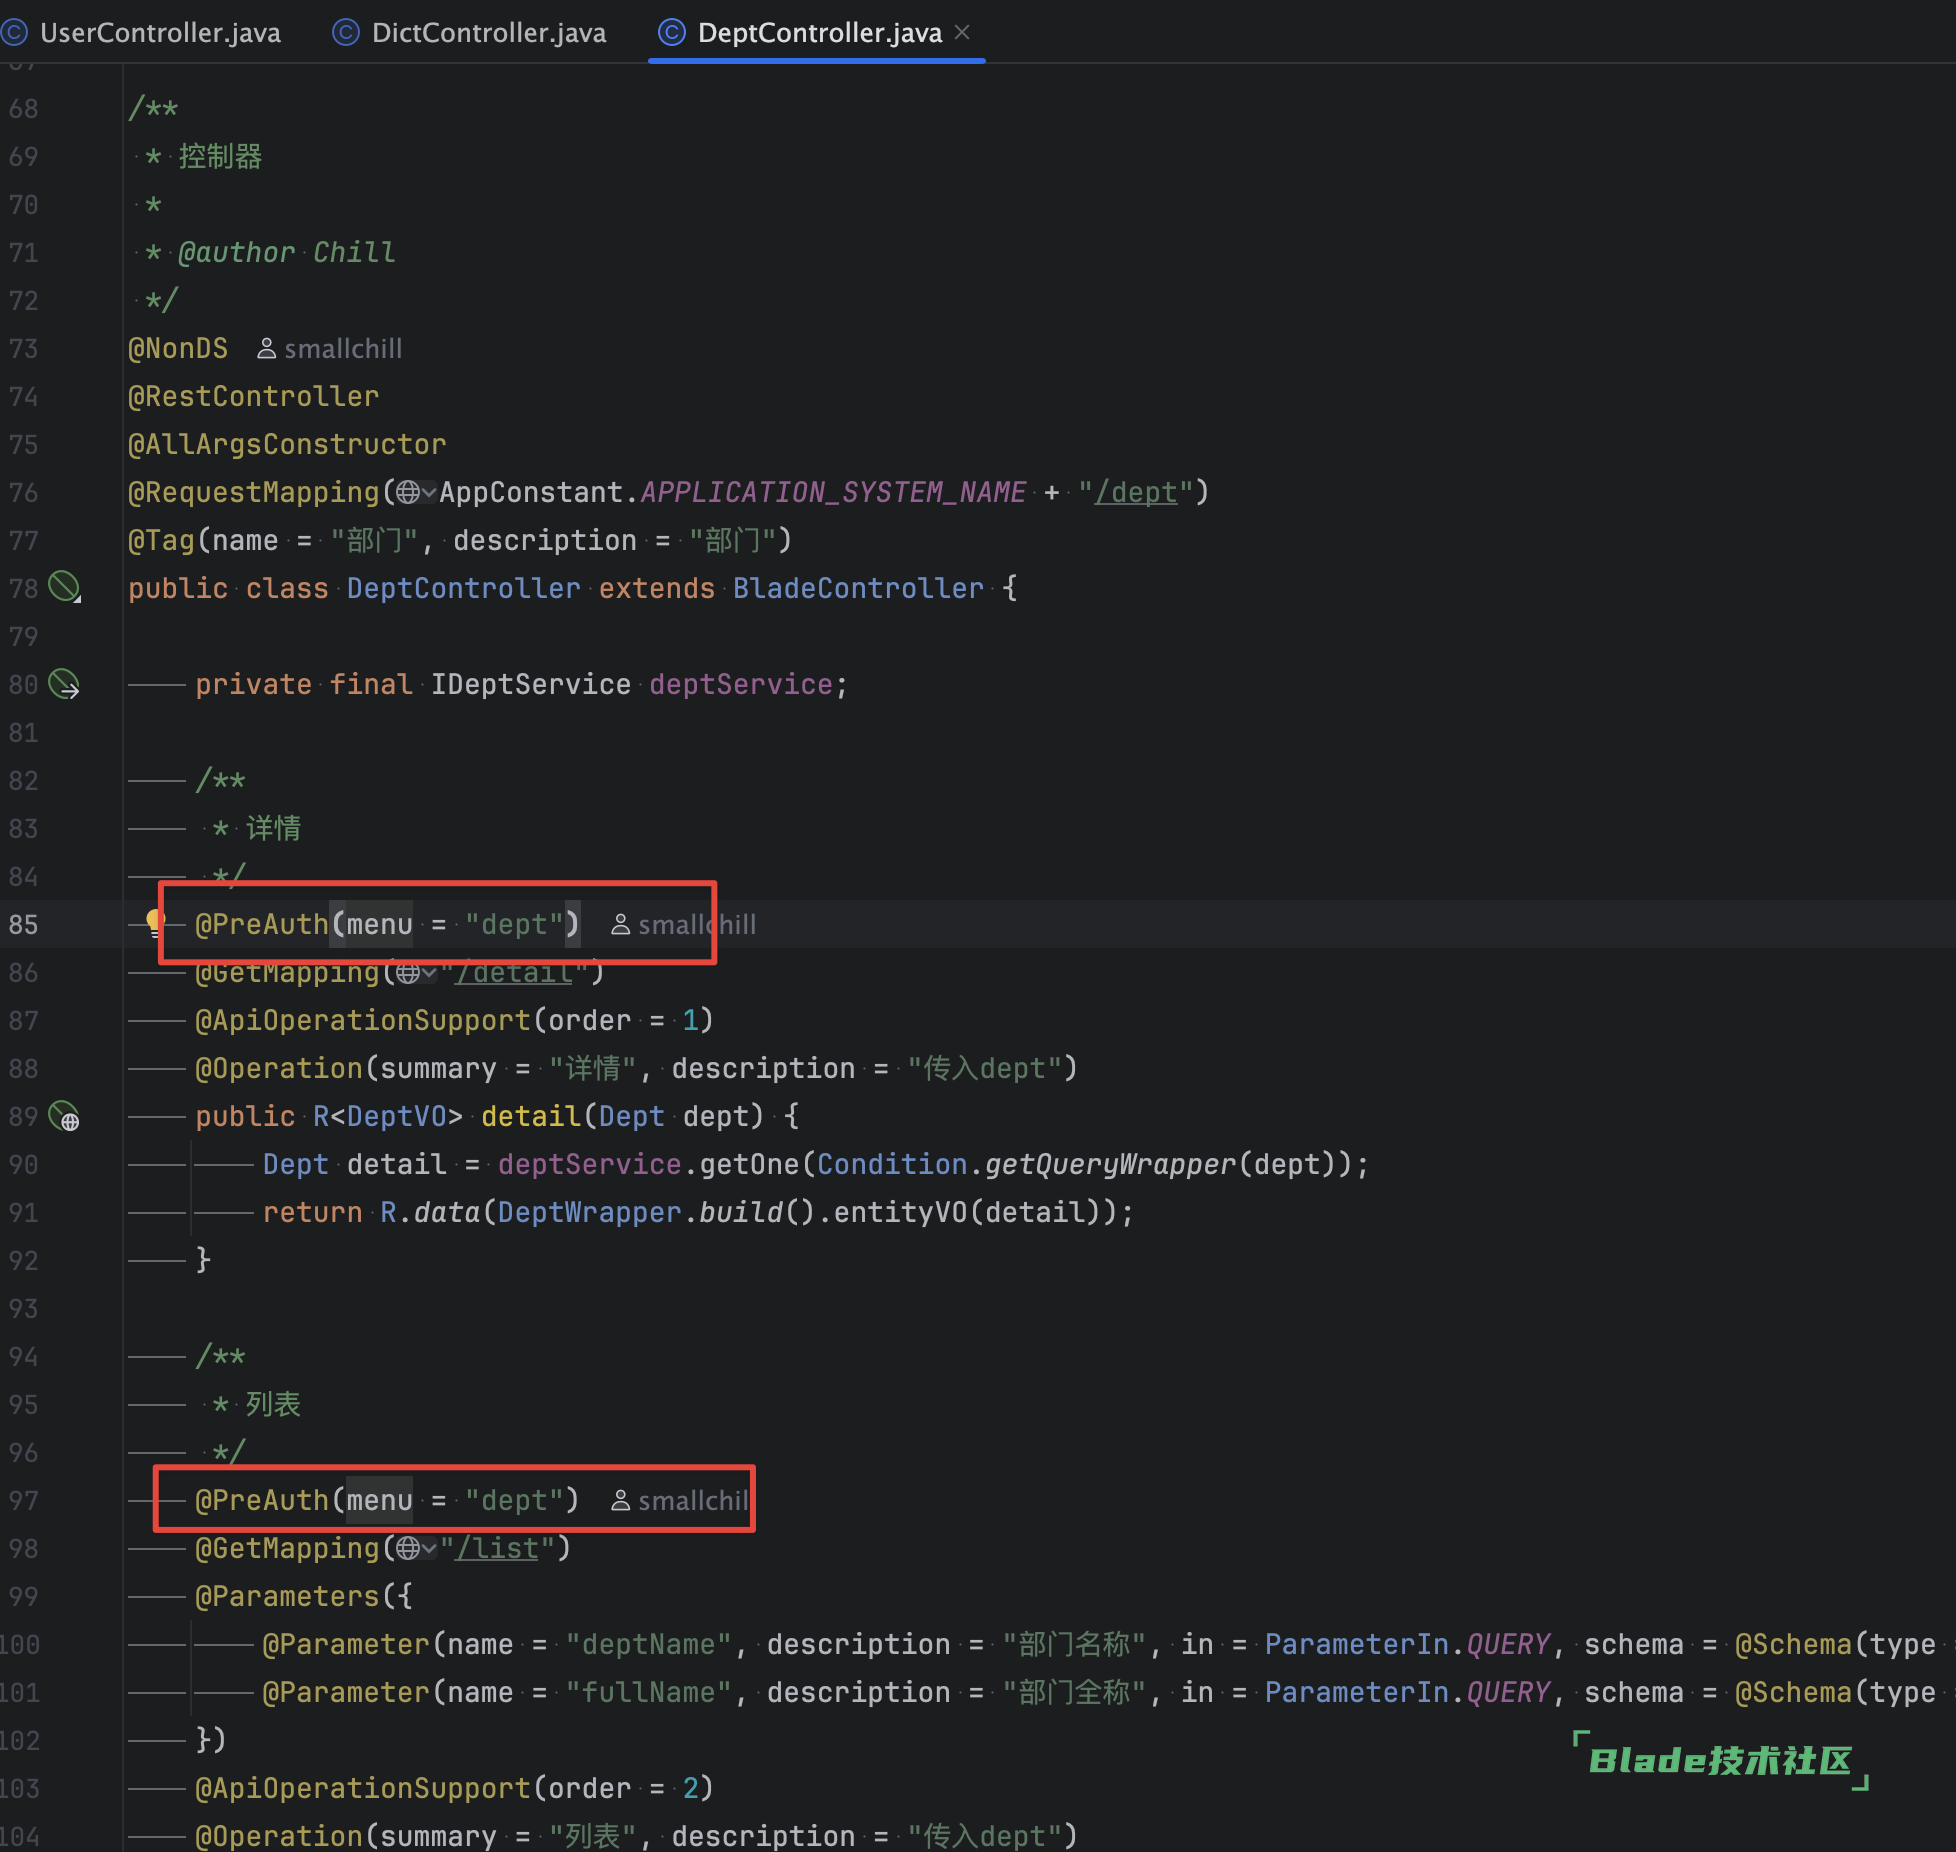Open the "/dept" URL link on line 76
This screenshot has width=1956, height=1852.
coord(1136,492)
